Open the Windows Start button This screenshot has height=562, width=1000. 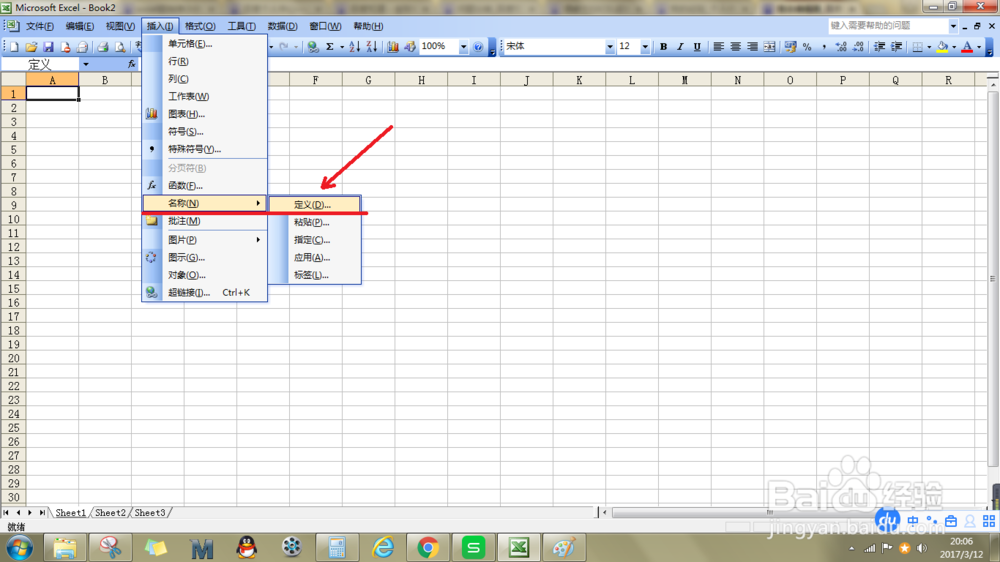19,547
